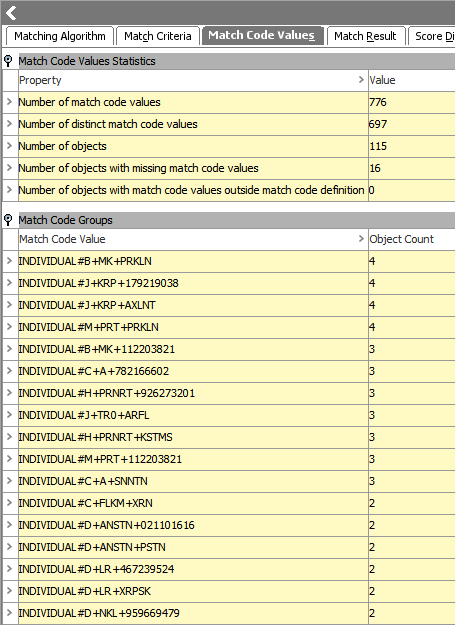Expand the Number of match code values row
The image size is (455, 625).
[x=10, y=102]
